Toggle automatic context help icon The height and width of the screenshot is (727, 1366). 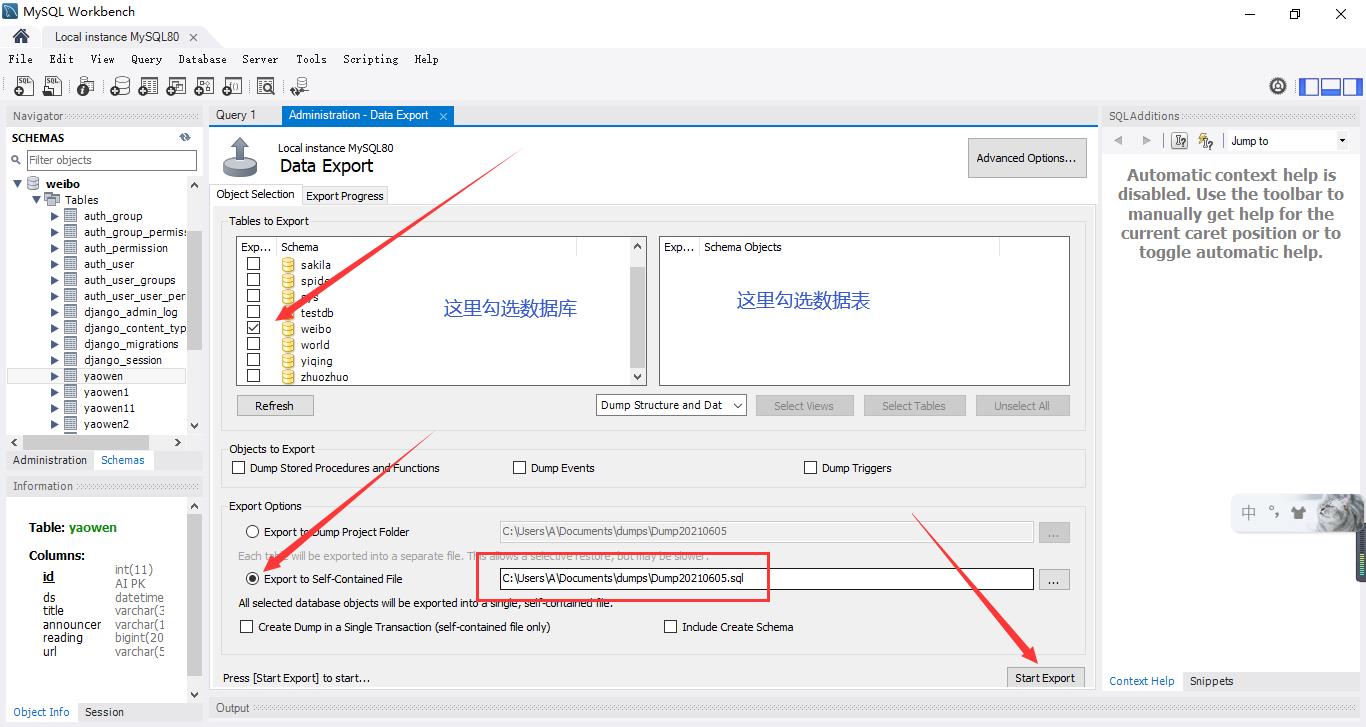coord(1206,141)
